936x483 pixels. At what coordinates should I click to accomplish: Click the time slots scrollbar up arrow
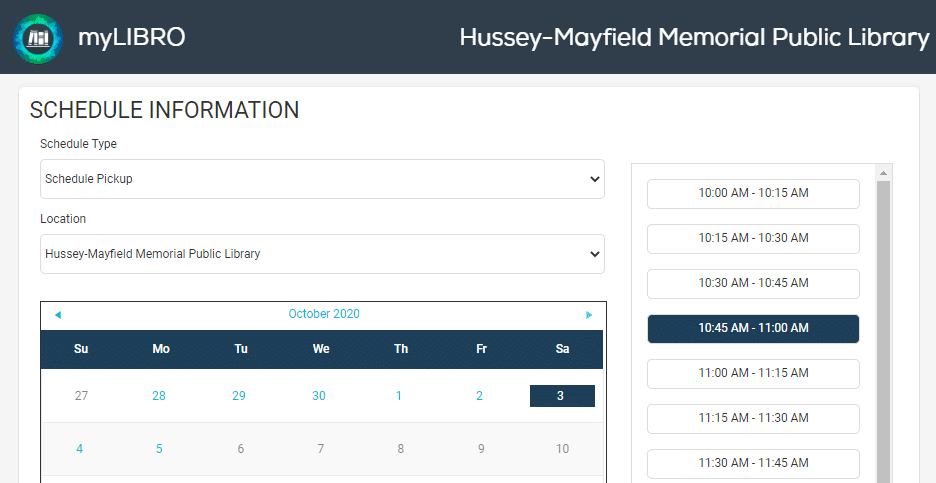click(x=883, y=173)
